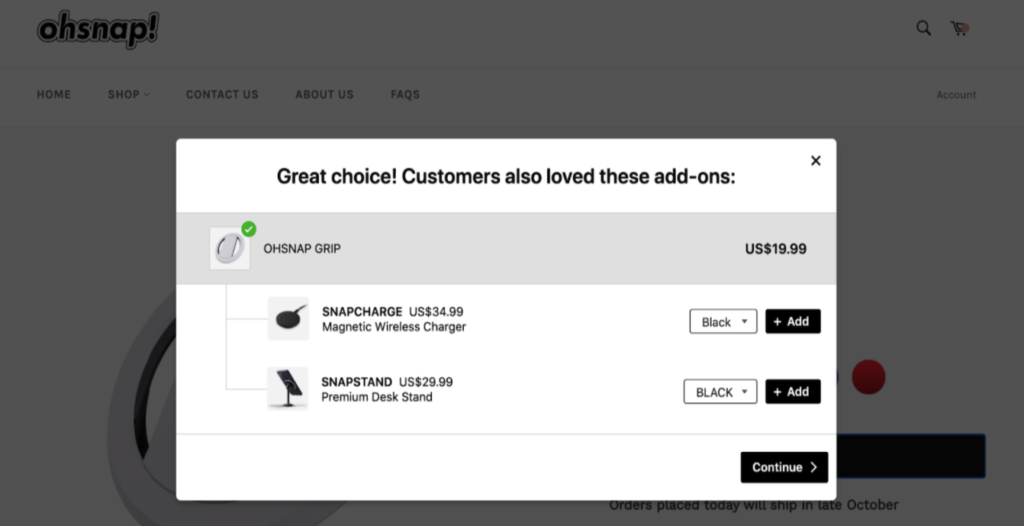Click the Ohsnap Grip product thumbnail
Screen dimensions: 1024x526
tap(229, 249)
